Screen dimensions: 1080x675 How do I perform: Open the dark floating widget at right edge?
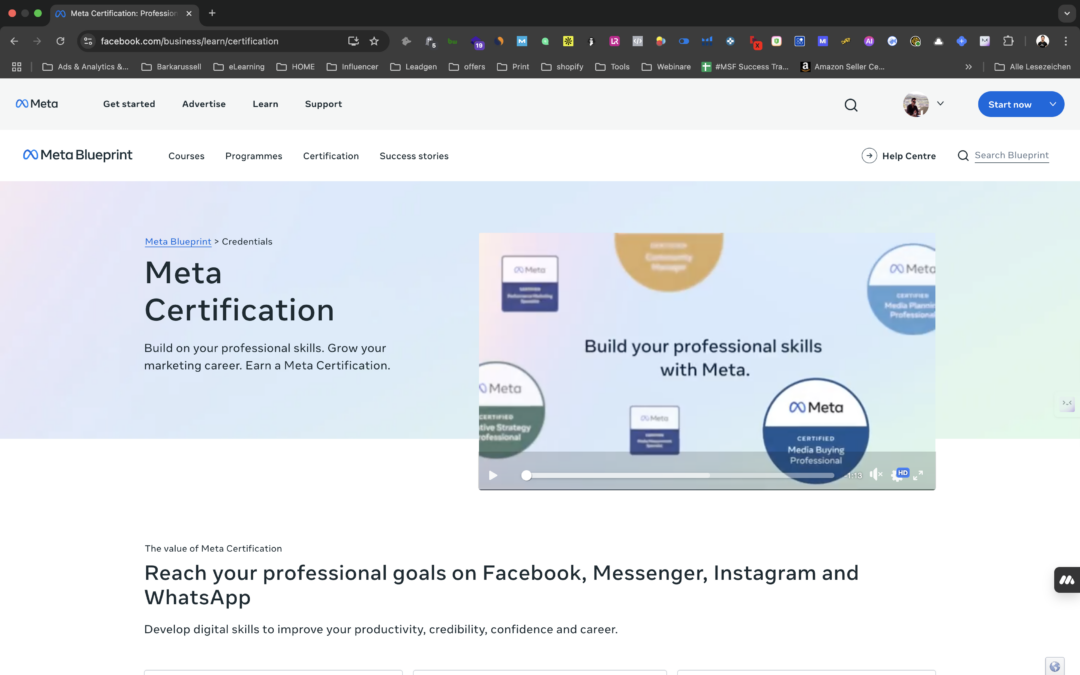(x=1067, y=580)
